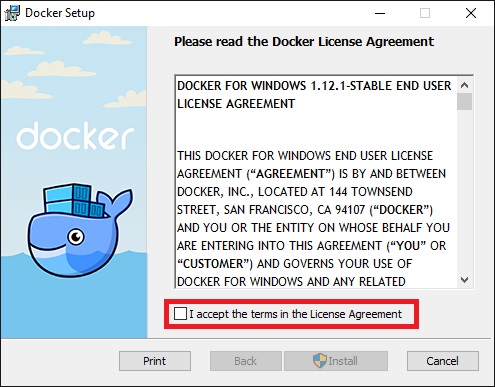Click the license agreement scrollbar thumb
This screenshot has width=495, height=387.
click(464, 101)
